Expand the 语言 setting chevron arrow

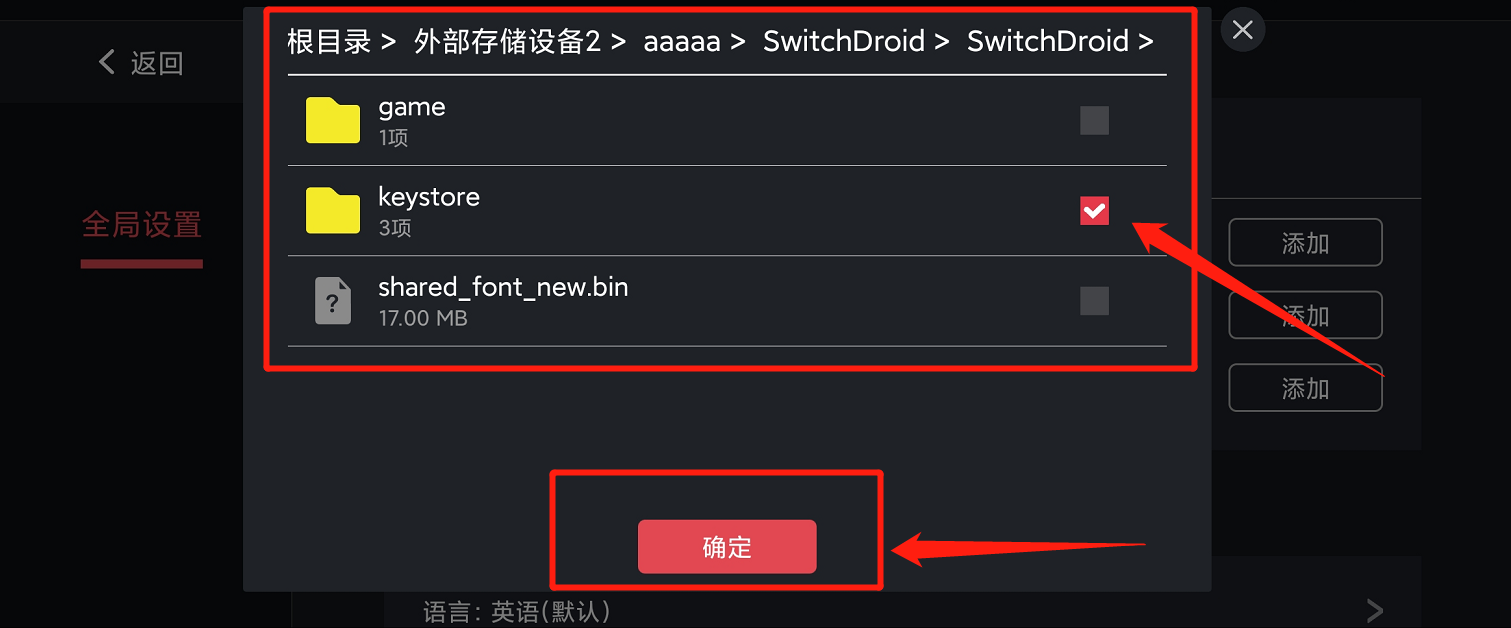point(1375,610)
